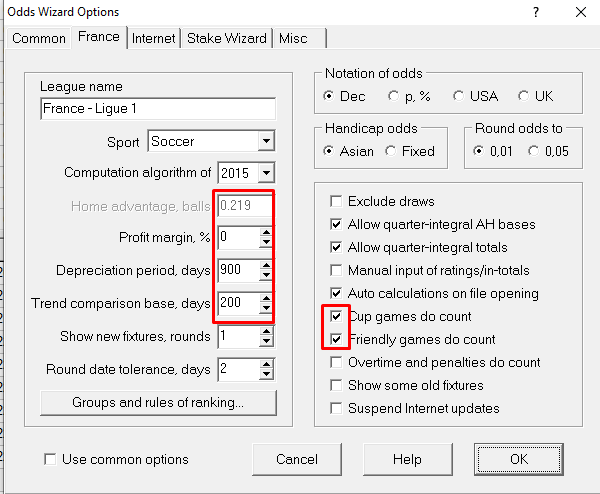Open the Misc tab
This screenshot has height=494, width=600.
point(295,38)
